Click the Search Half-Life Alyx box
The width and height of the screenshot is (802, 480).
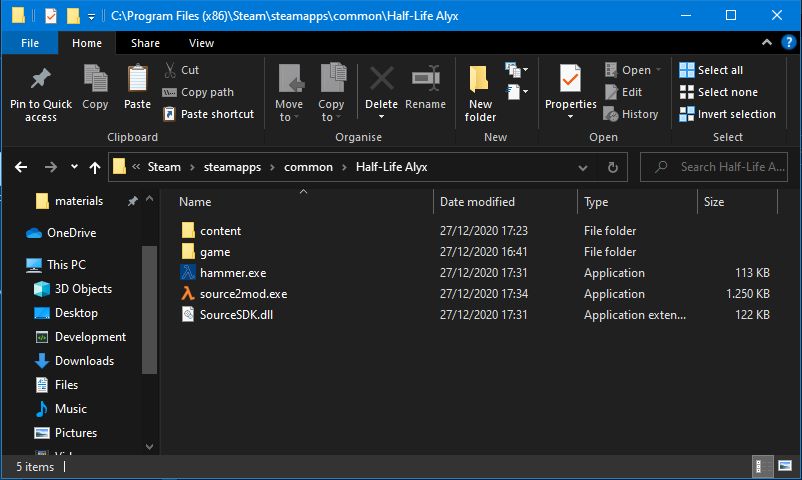(x=714, y=167)
